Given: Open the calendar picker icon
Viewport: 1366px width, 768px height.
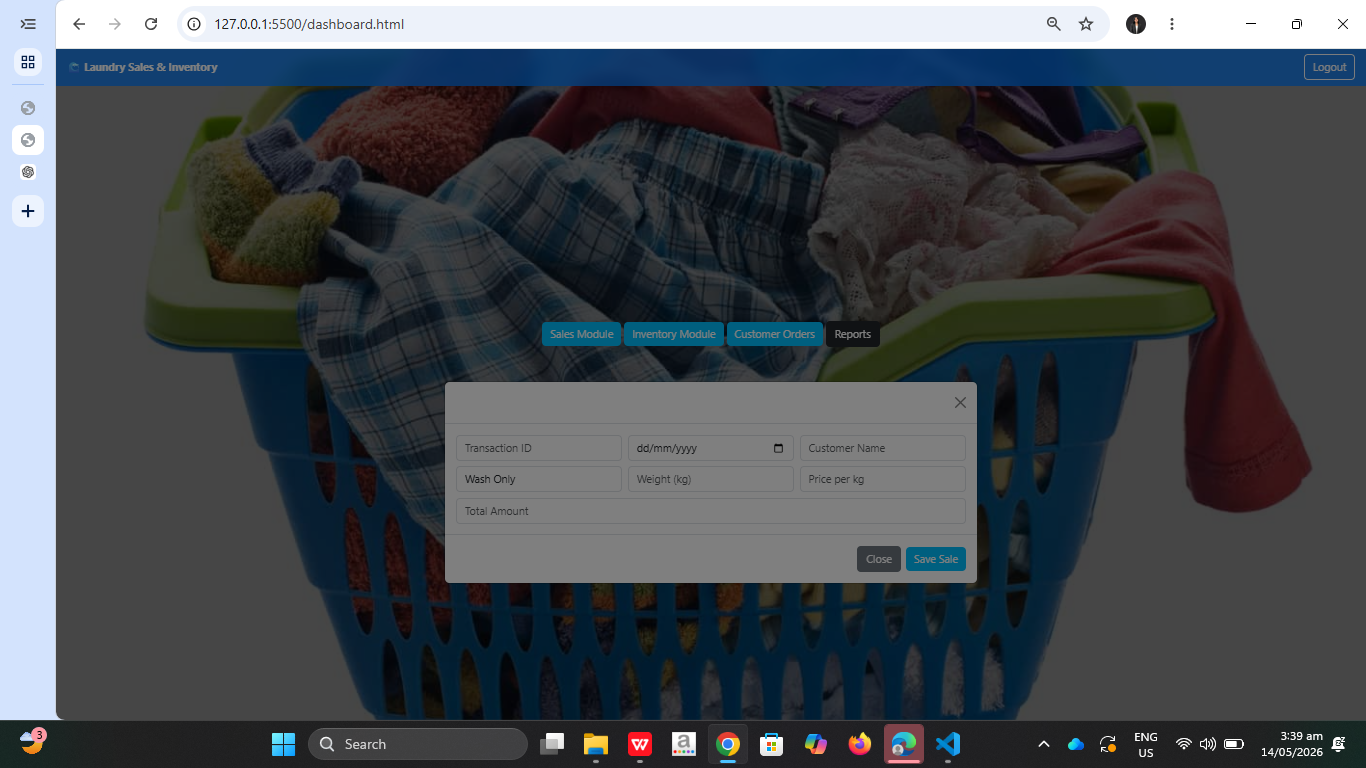Looking at the screenshot, I should tap(779, 448).
